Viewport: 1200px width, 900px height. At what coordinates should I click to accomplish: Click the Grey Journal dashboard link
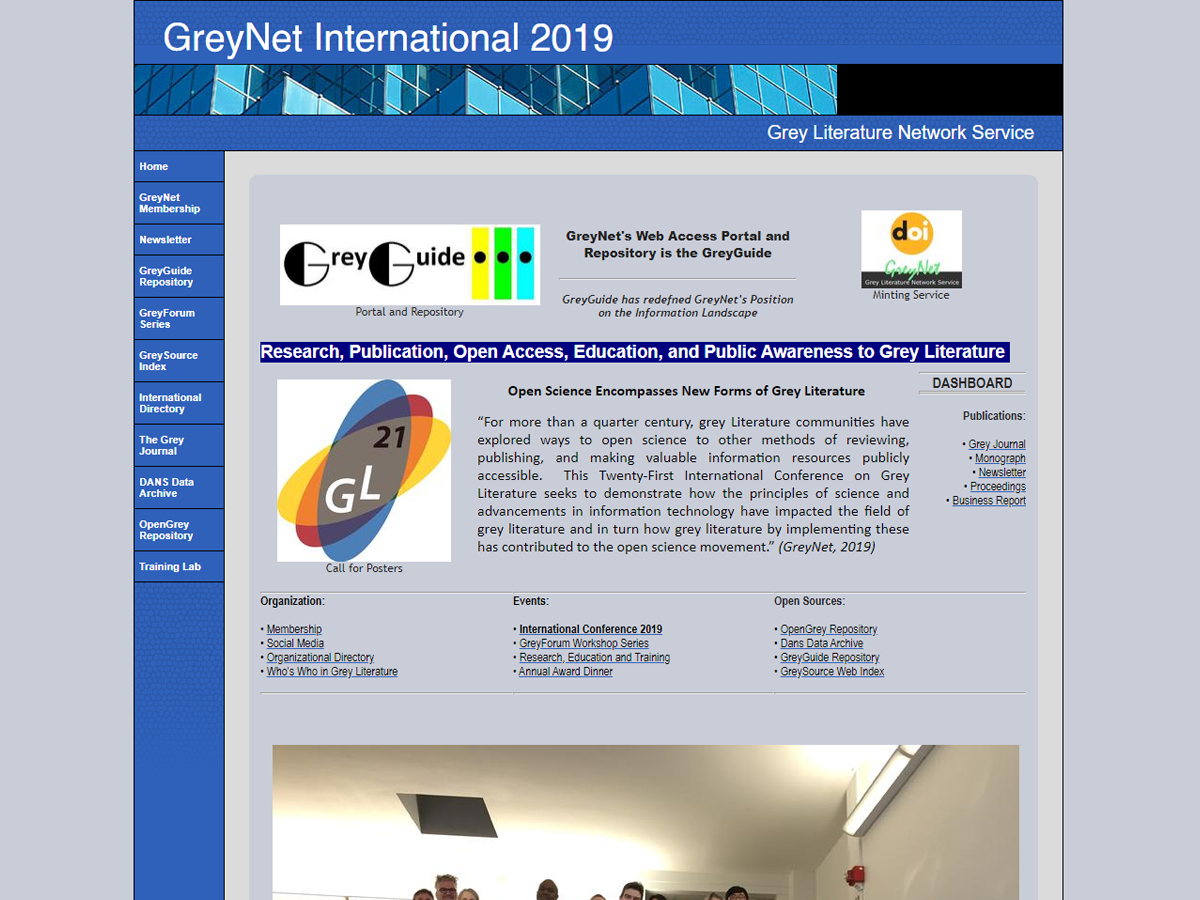[997, 444]
